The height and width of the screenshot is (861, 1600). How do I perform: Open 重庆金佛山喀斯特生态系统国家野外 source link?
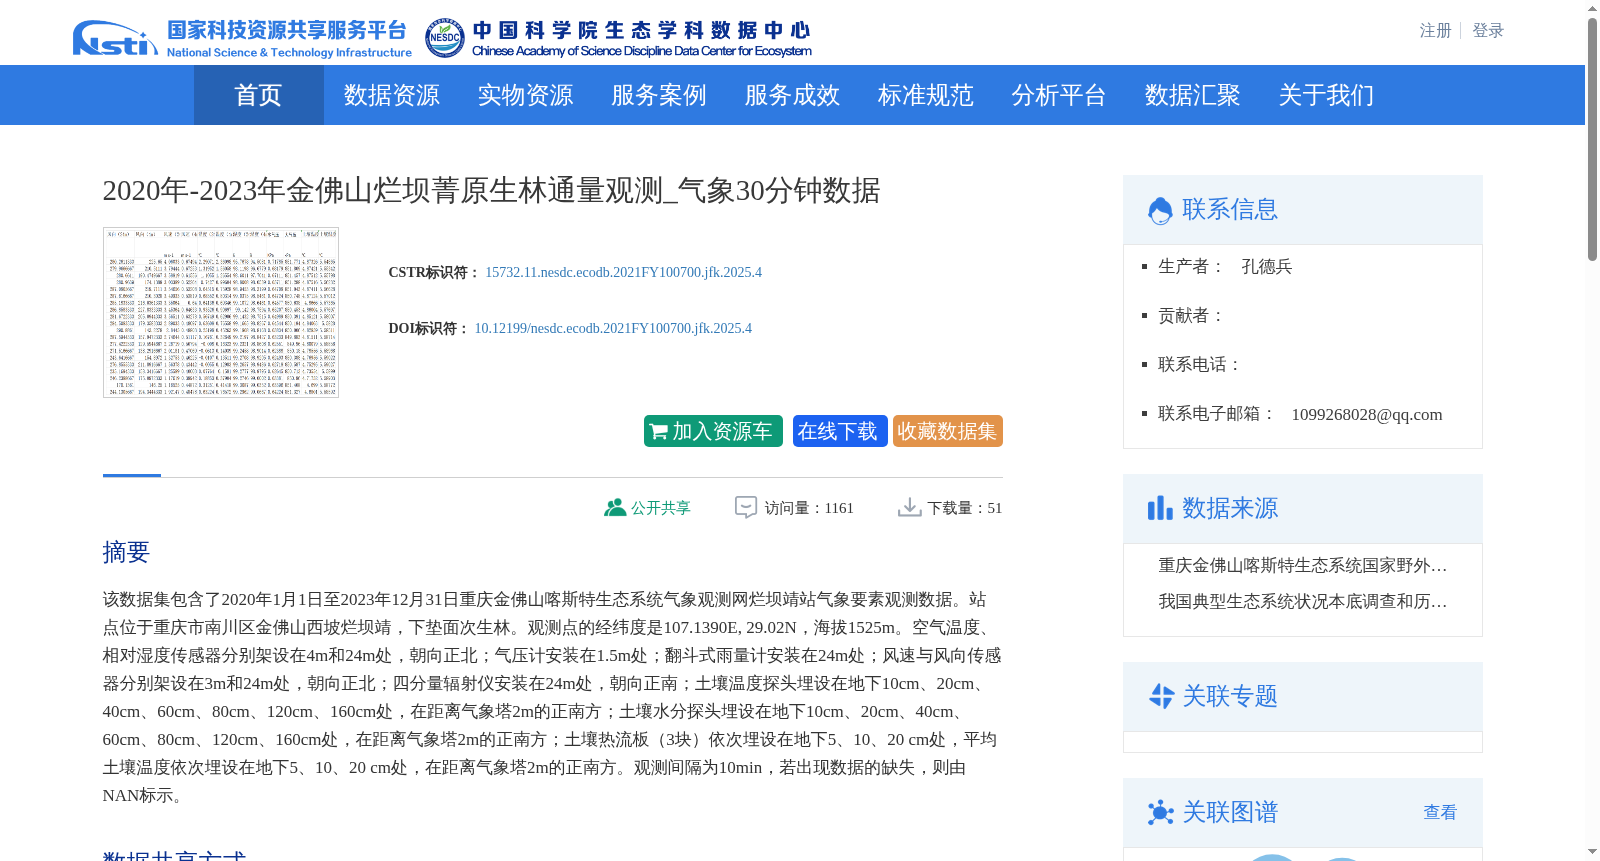pos(1302,566)
